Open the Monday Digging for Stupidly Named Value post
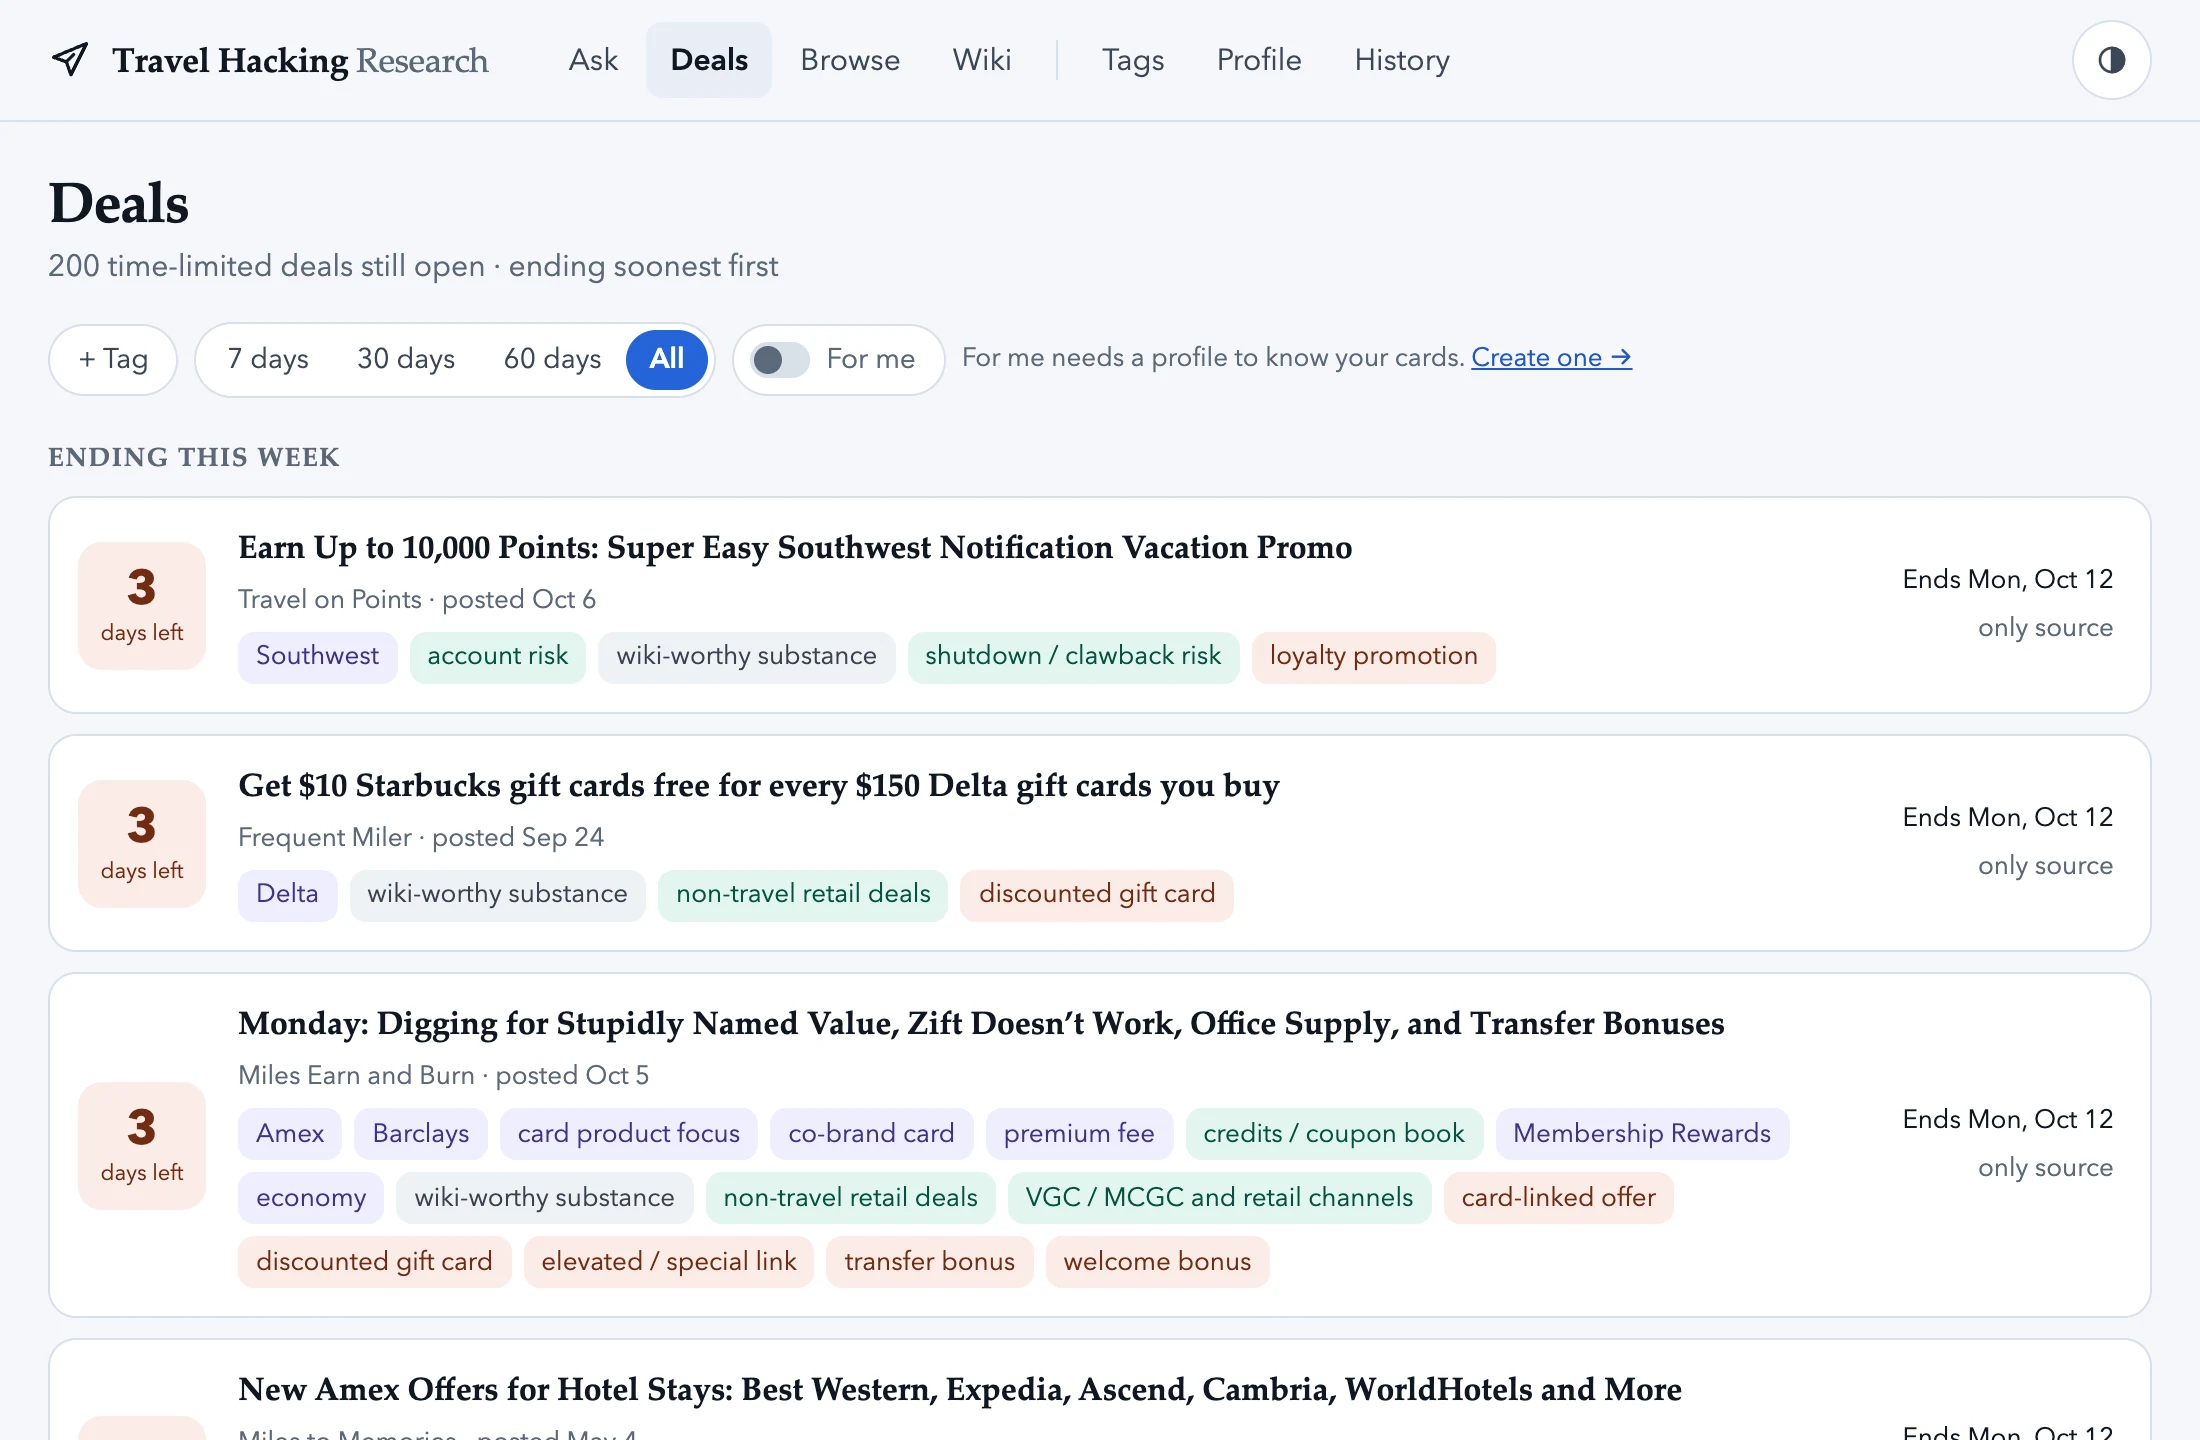This screenshot has width=2200, height=1440. 981,1024
